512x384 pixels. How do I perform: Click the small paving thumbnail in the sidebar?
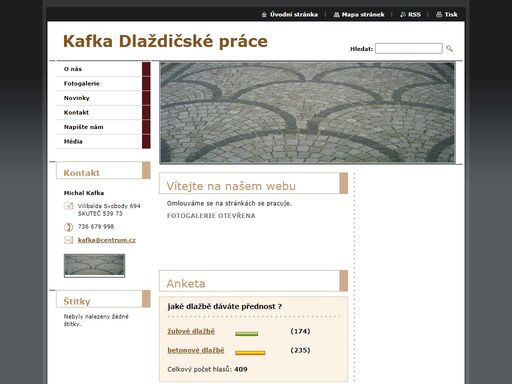coord(94,266)
